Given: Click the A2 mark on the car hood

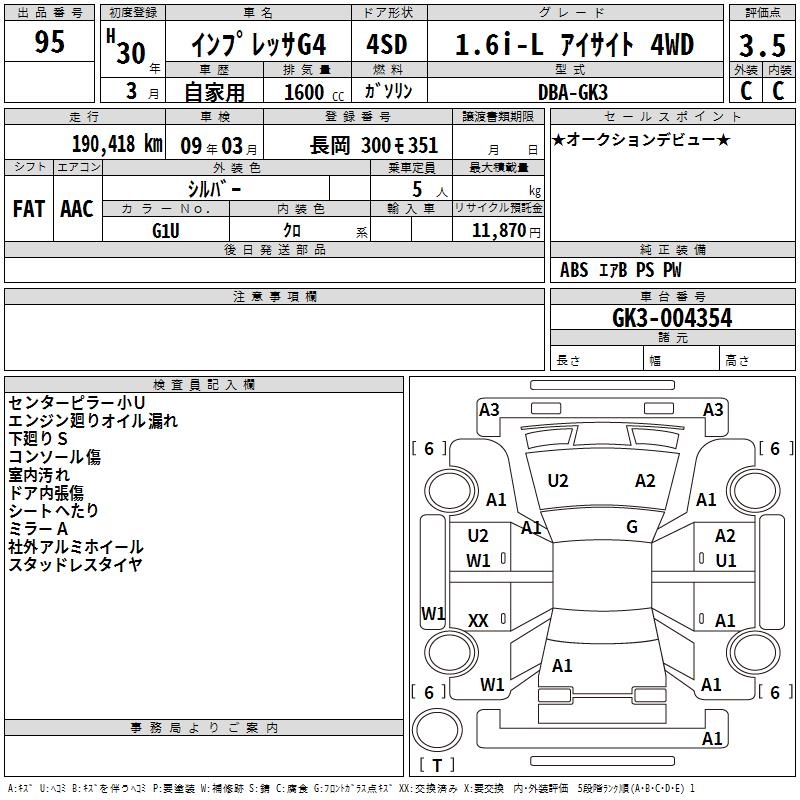Looking at the screenshot, I should tap(645, 481).
